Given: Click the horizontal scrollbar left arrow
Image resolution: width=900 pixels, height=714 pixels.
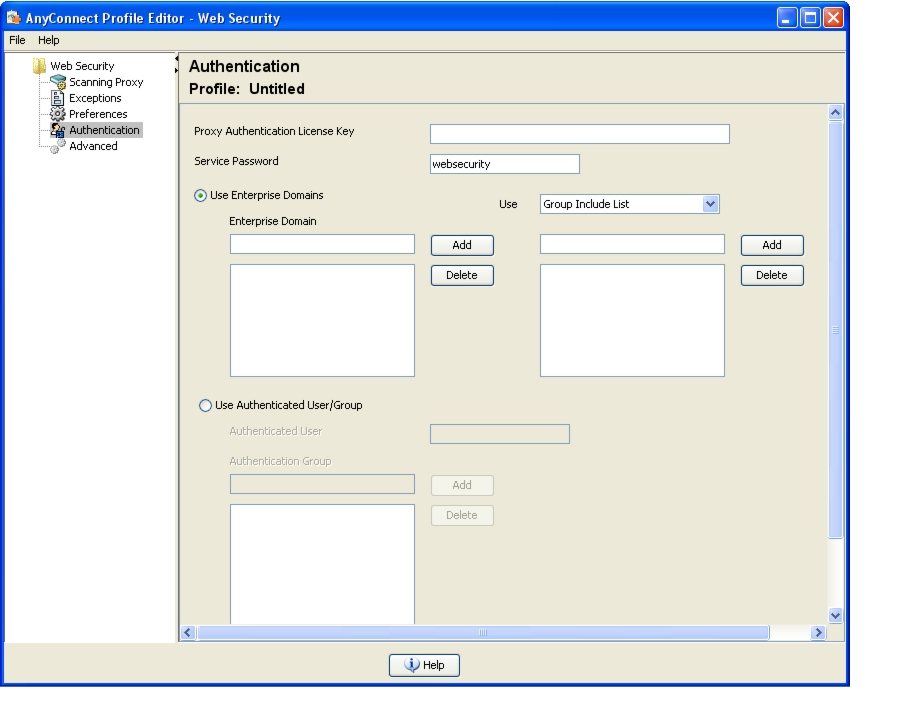Looking at the screenshot, I should 187,632.
